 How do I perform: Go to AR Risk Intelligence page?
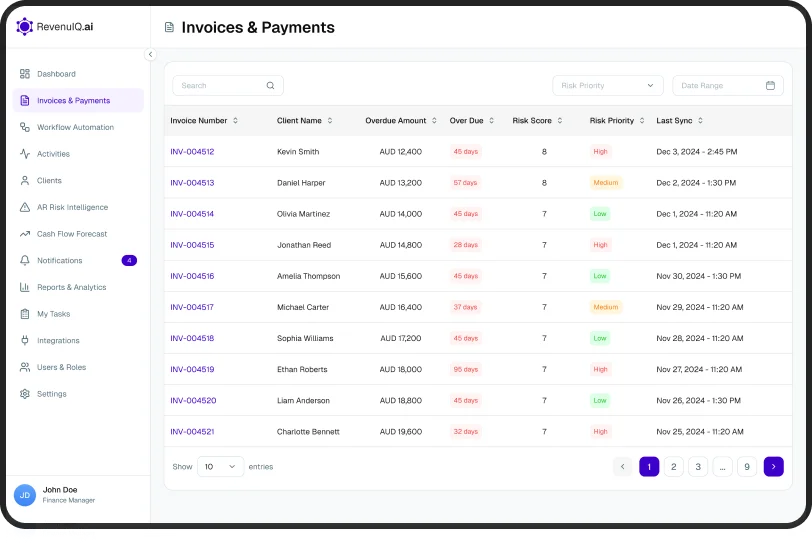78,207
